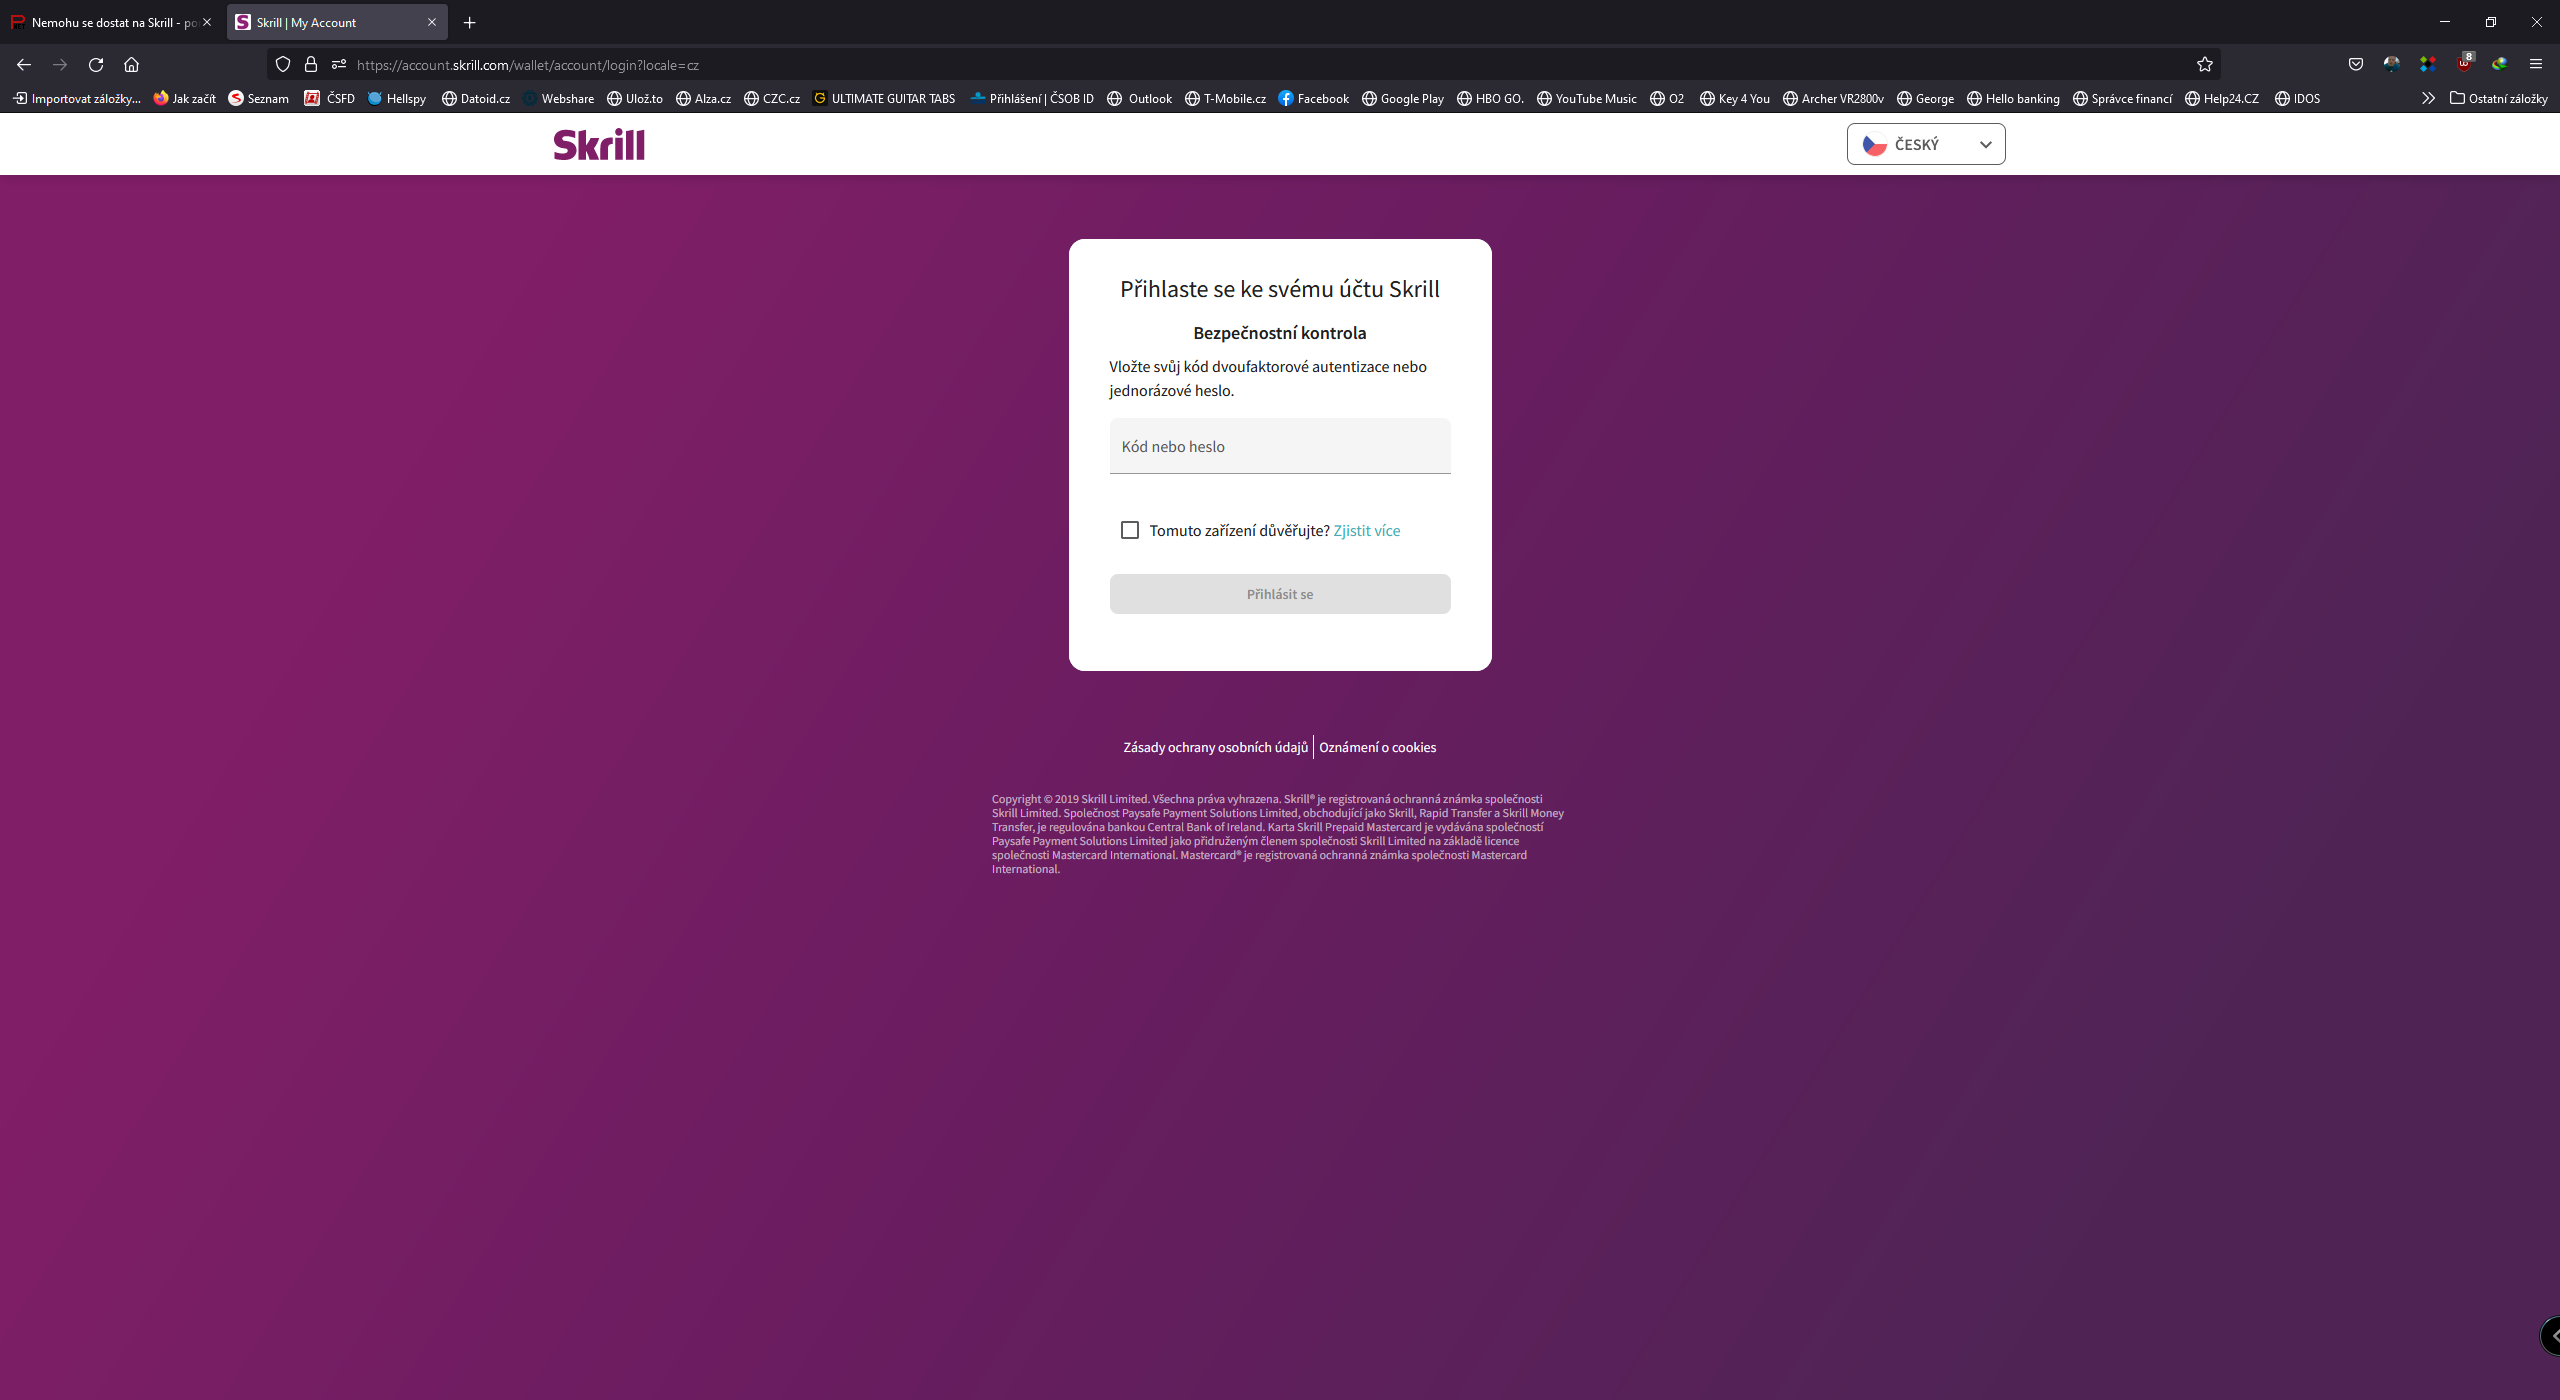The image size is (2560, 1400).
Task: Open Zásady ochrany osobních údajů link
Action: point(1215,747)
